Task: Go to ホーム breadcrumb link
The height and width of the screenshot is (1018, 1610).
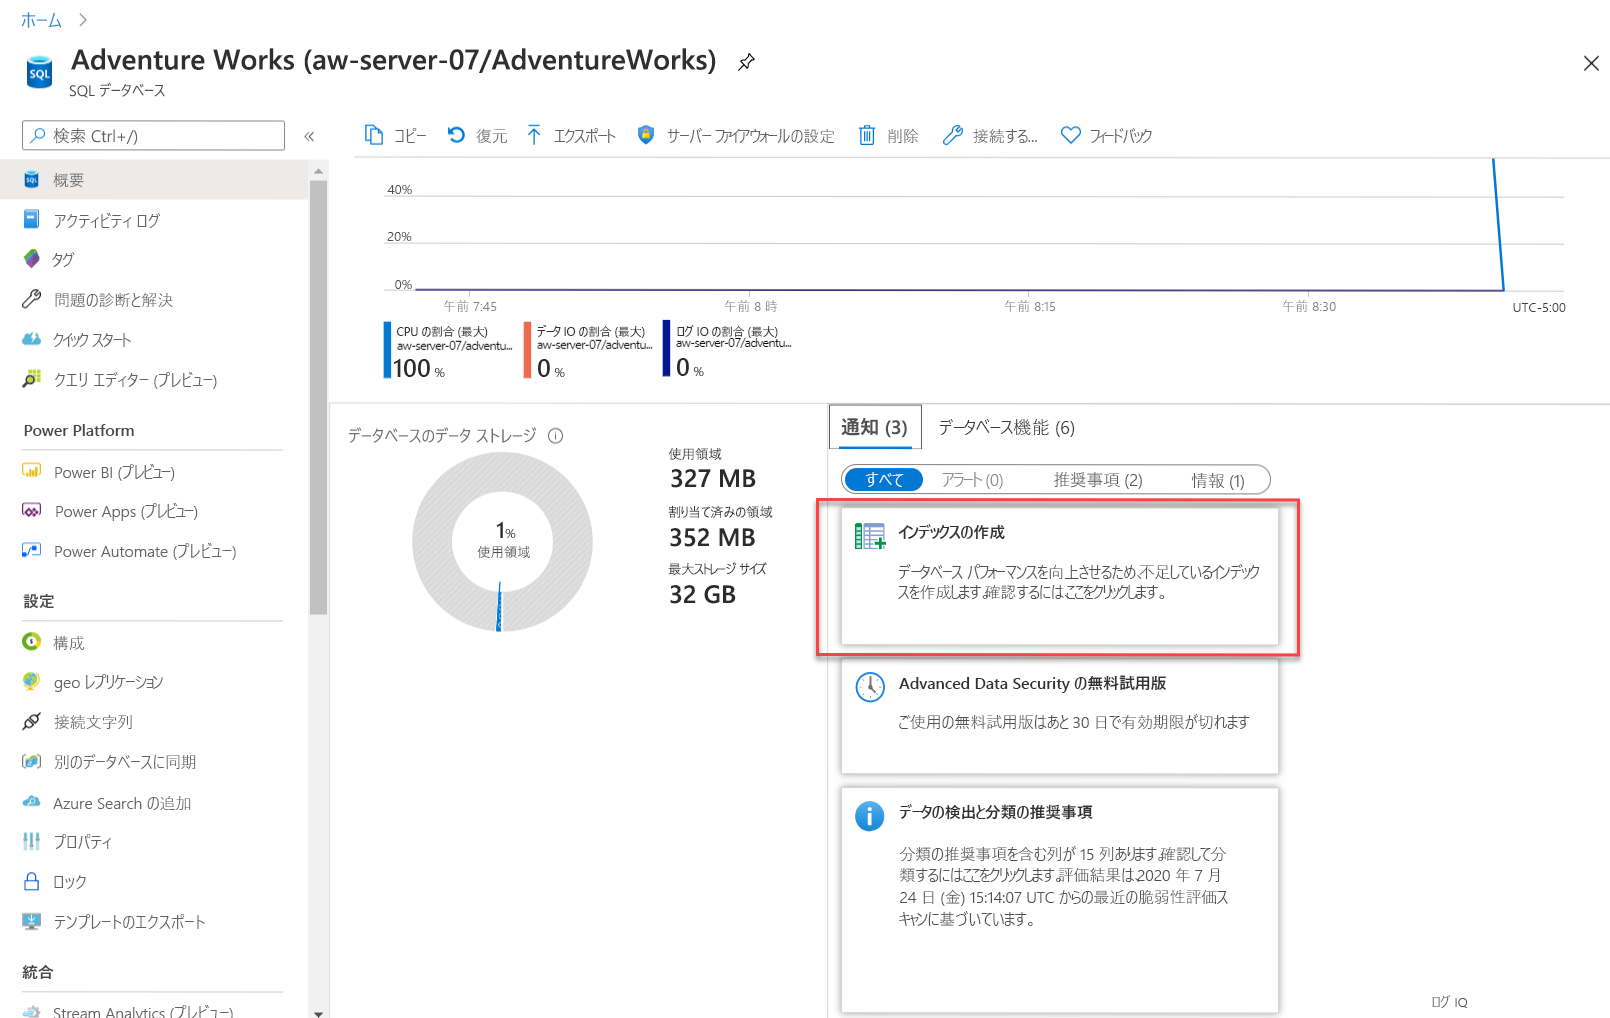Action: 41,20
